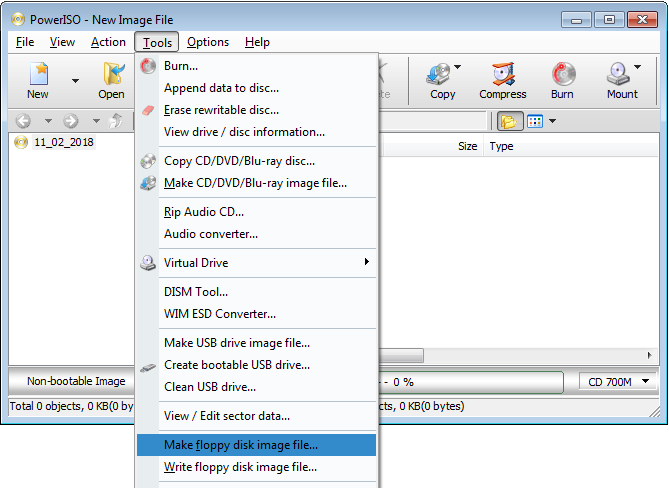Click the eraser icon in the menu
The image size is (669, 488).
[x=148, y=110]
